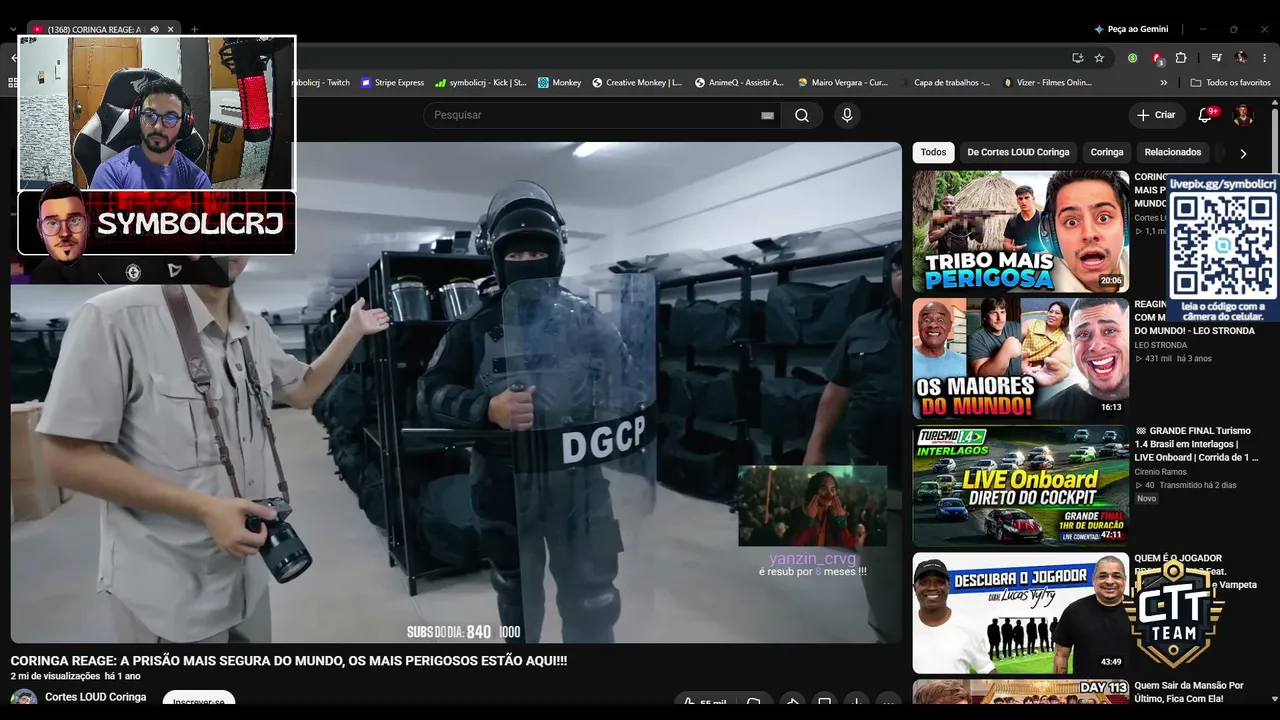Click the main video player
The height and width of the screenshot is (720, 1280).
pos(456,392)
